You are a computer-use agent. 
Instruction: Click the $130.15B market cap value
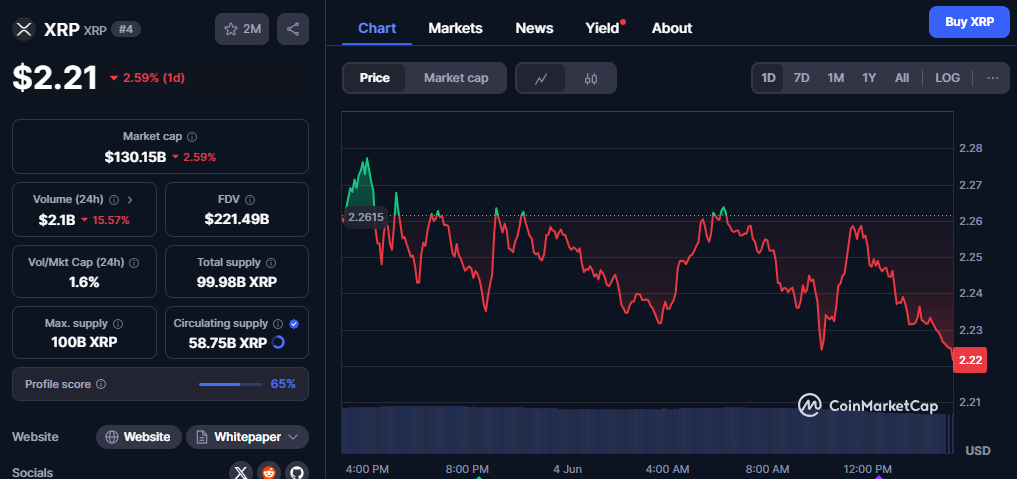pos(135,157)
